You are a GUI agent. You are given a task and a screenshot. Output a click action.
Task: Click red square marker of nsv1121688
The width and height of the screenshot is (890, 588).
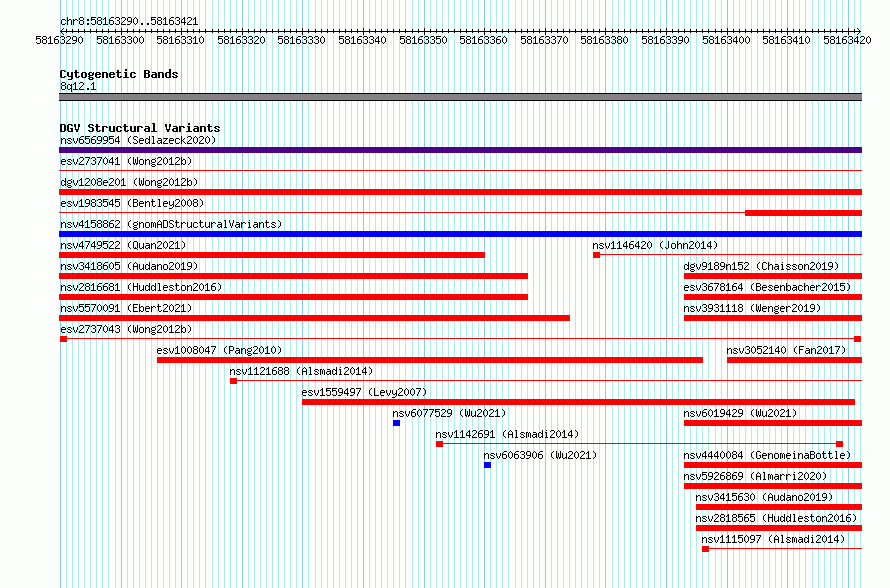[233, 381]
